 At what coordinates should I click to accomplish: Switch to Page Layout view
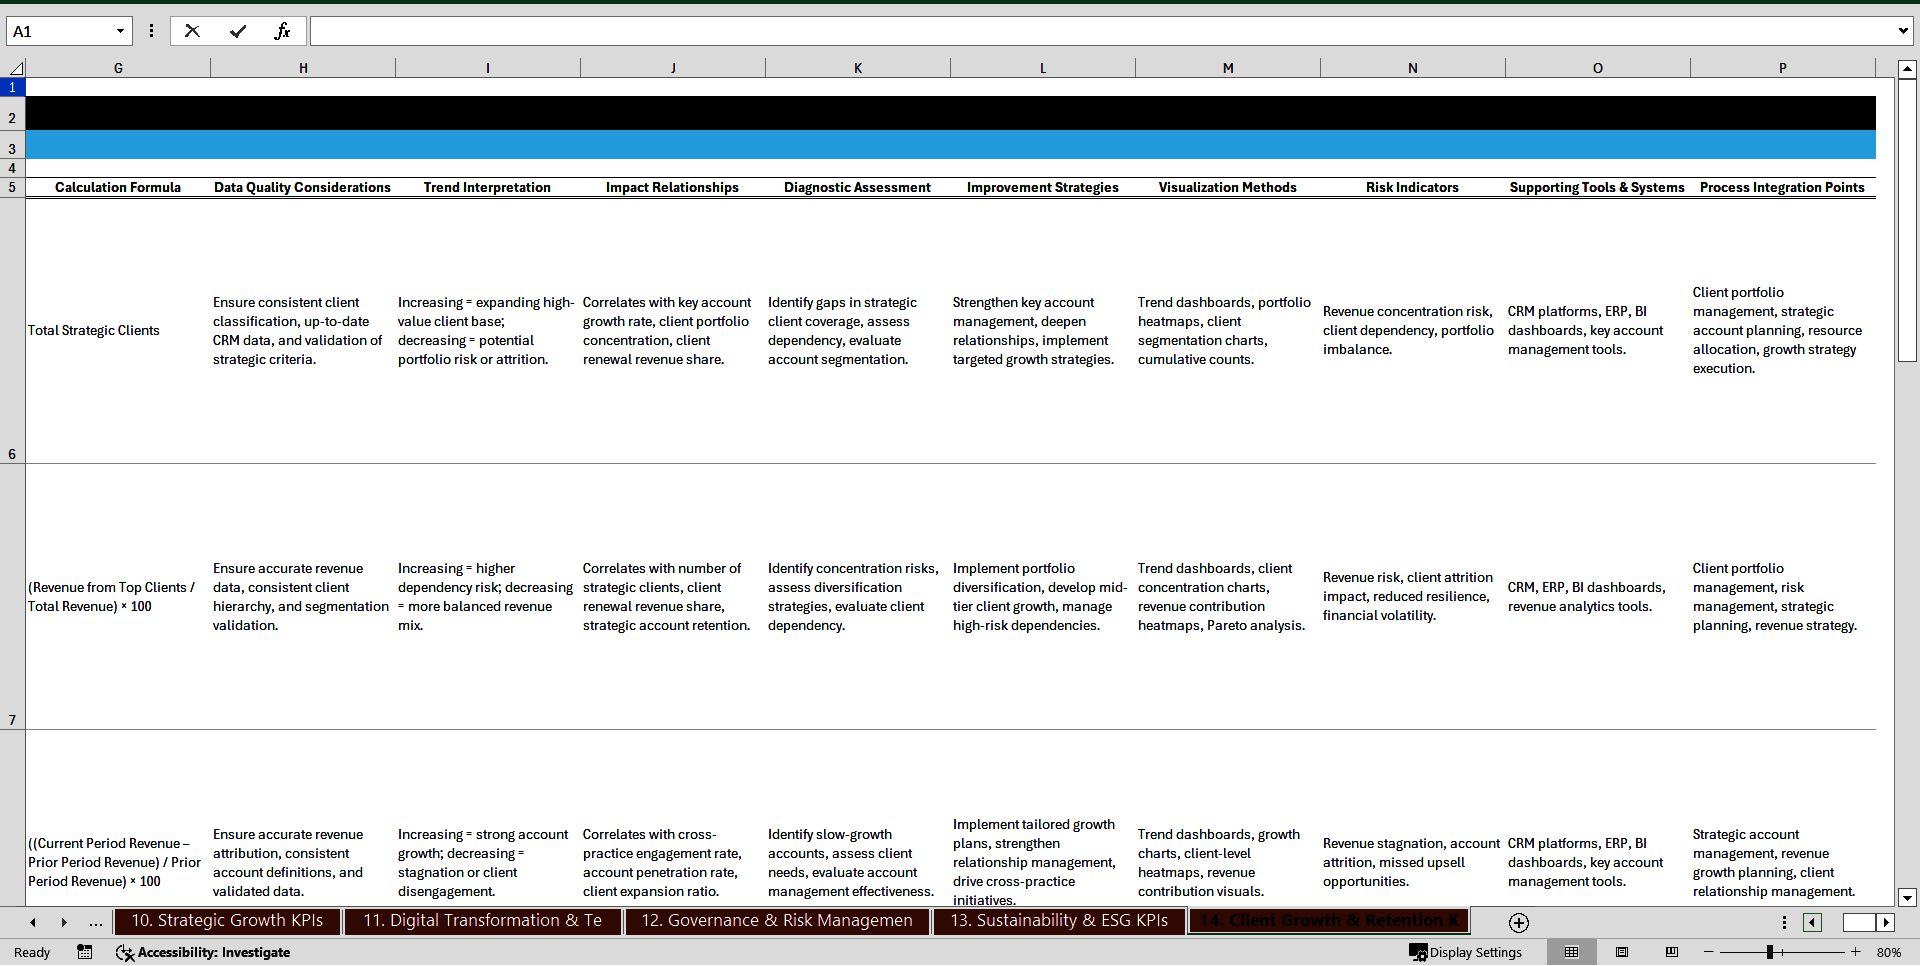pyautogui.click(x=1622, y=952)
